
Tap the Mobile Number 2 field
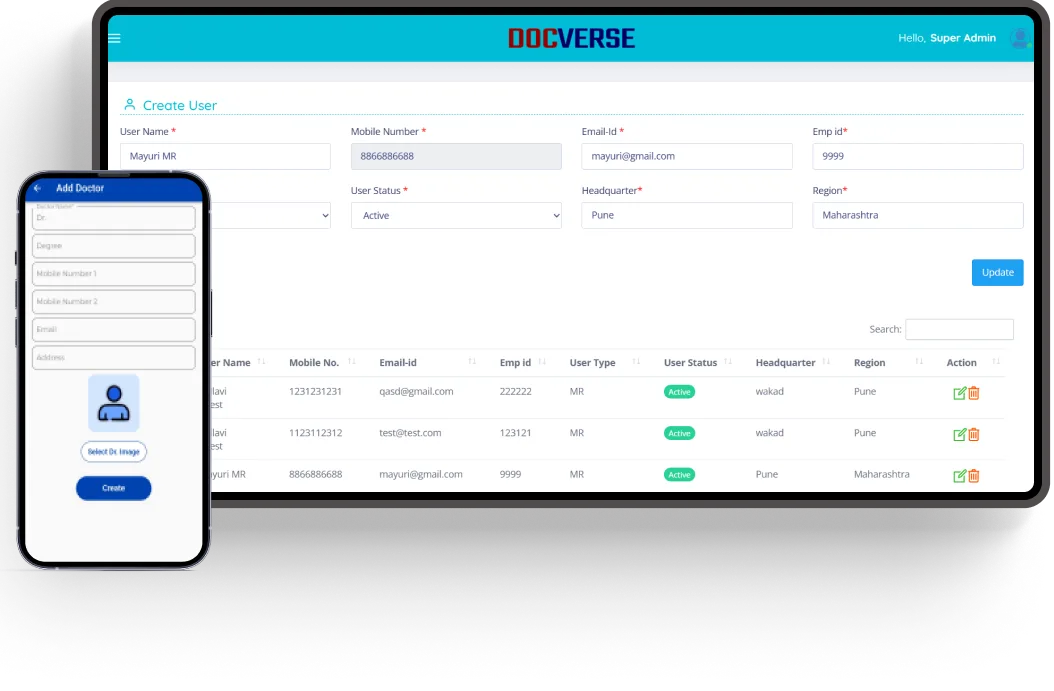[x=114, y=302]
